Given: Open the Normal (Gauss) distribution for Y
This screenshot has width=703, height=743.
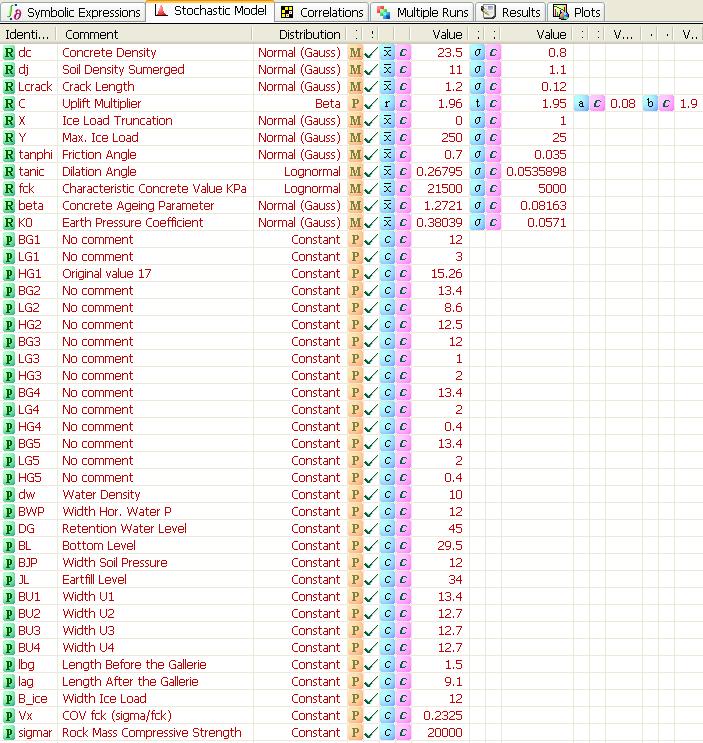Looking at the screenshot, I should coord(299,138).
